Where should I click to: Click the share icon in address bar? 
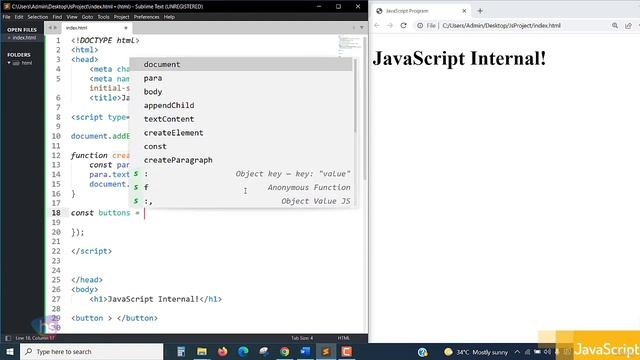tap(628, 25)
